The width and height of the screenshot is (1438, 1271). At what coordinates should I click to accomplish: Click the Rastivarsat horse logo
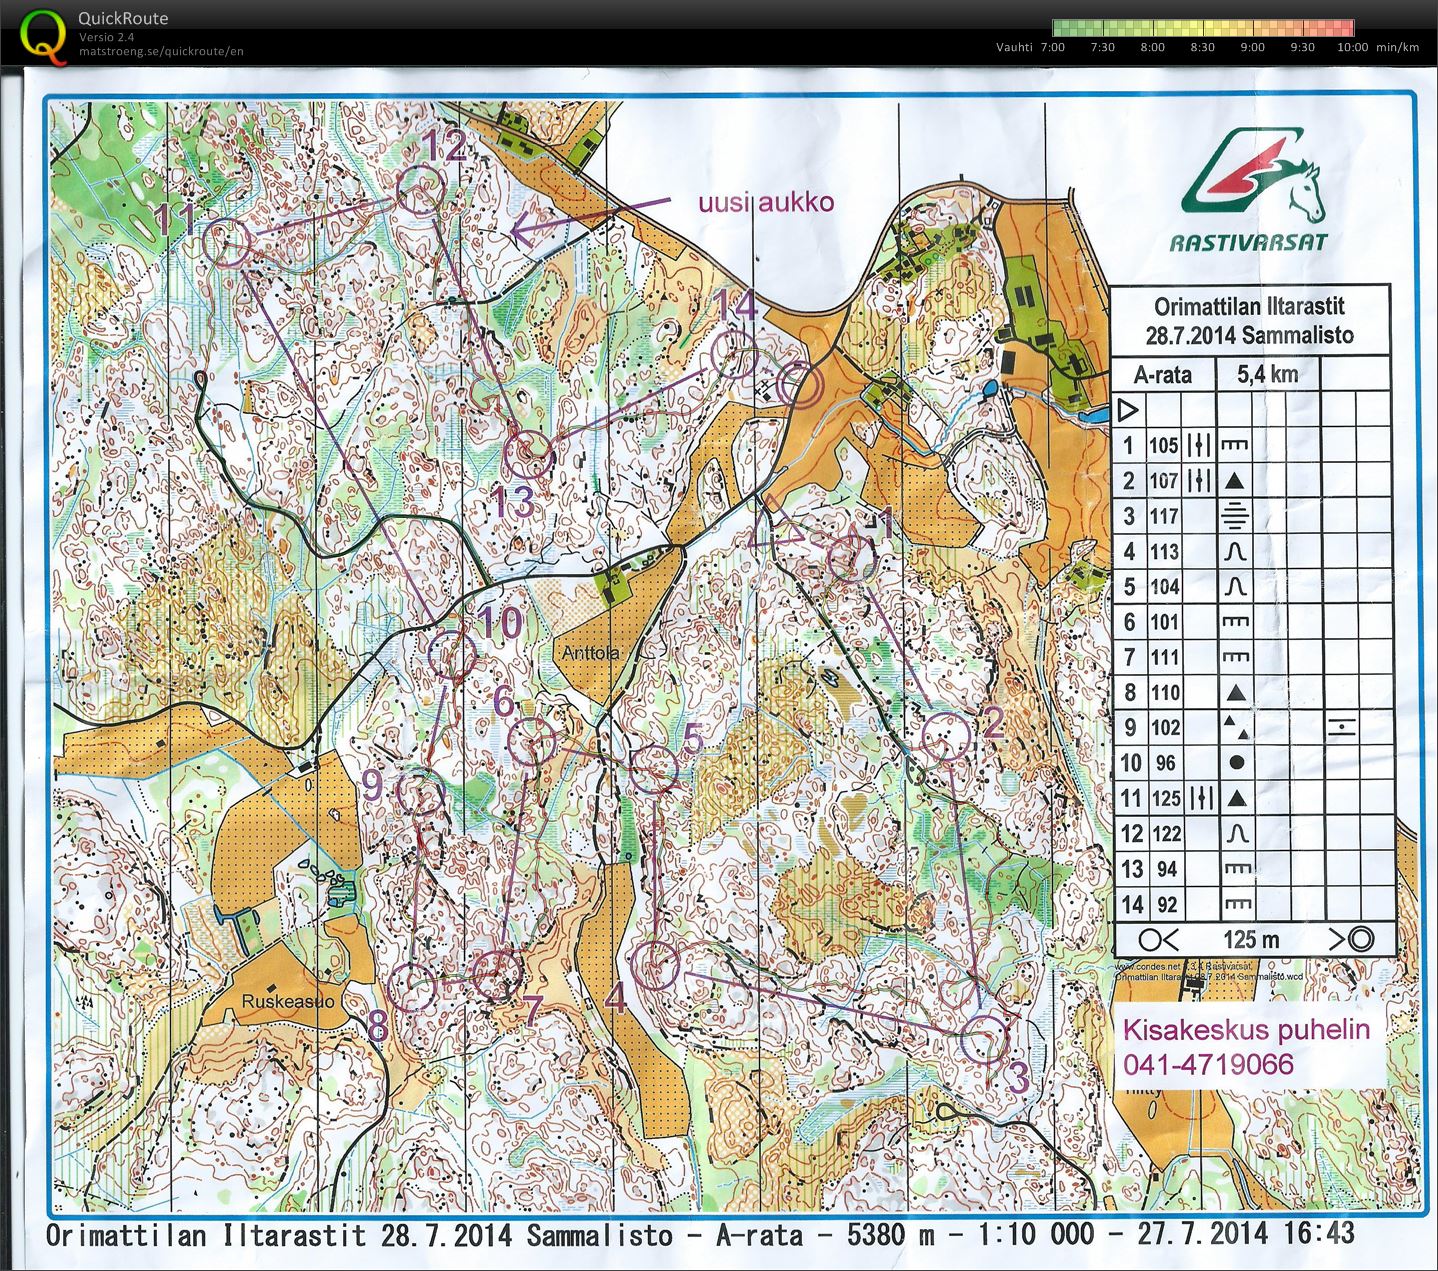[x=1253, y=176]
